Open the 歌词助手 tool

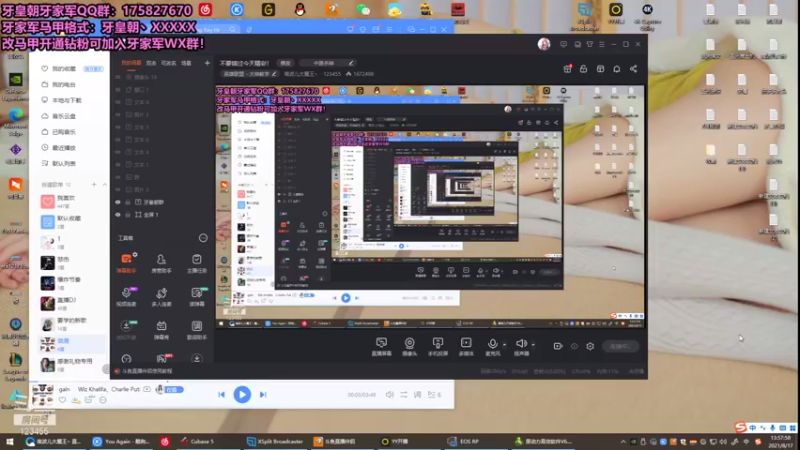point(196,330)
